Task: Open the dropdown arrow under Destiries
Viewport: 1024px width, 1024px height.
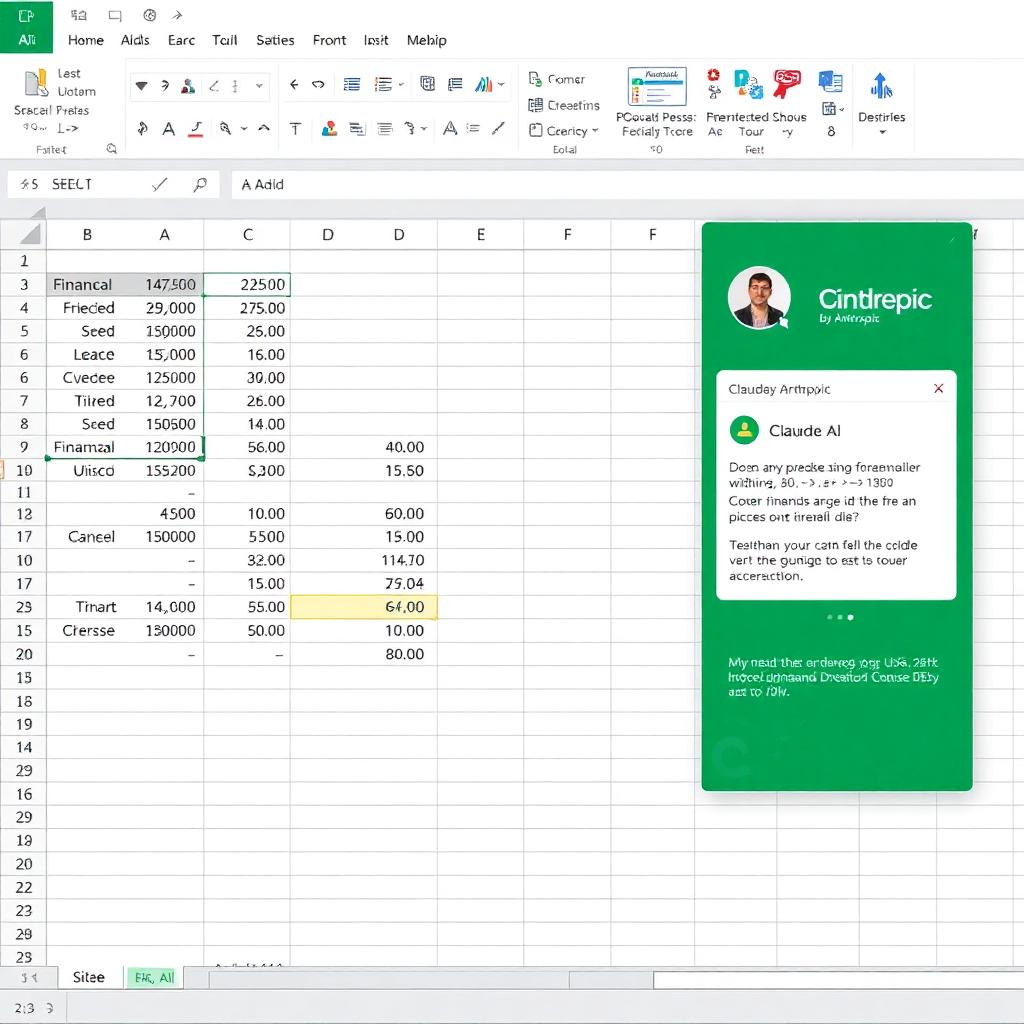Action: pyautogui.click(x=882, y=133)
